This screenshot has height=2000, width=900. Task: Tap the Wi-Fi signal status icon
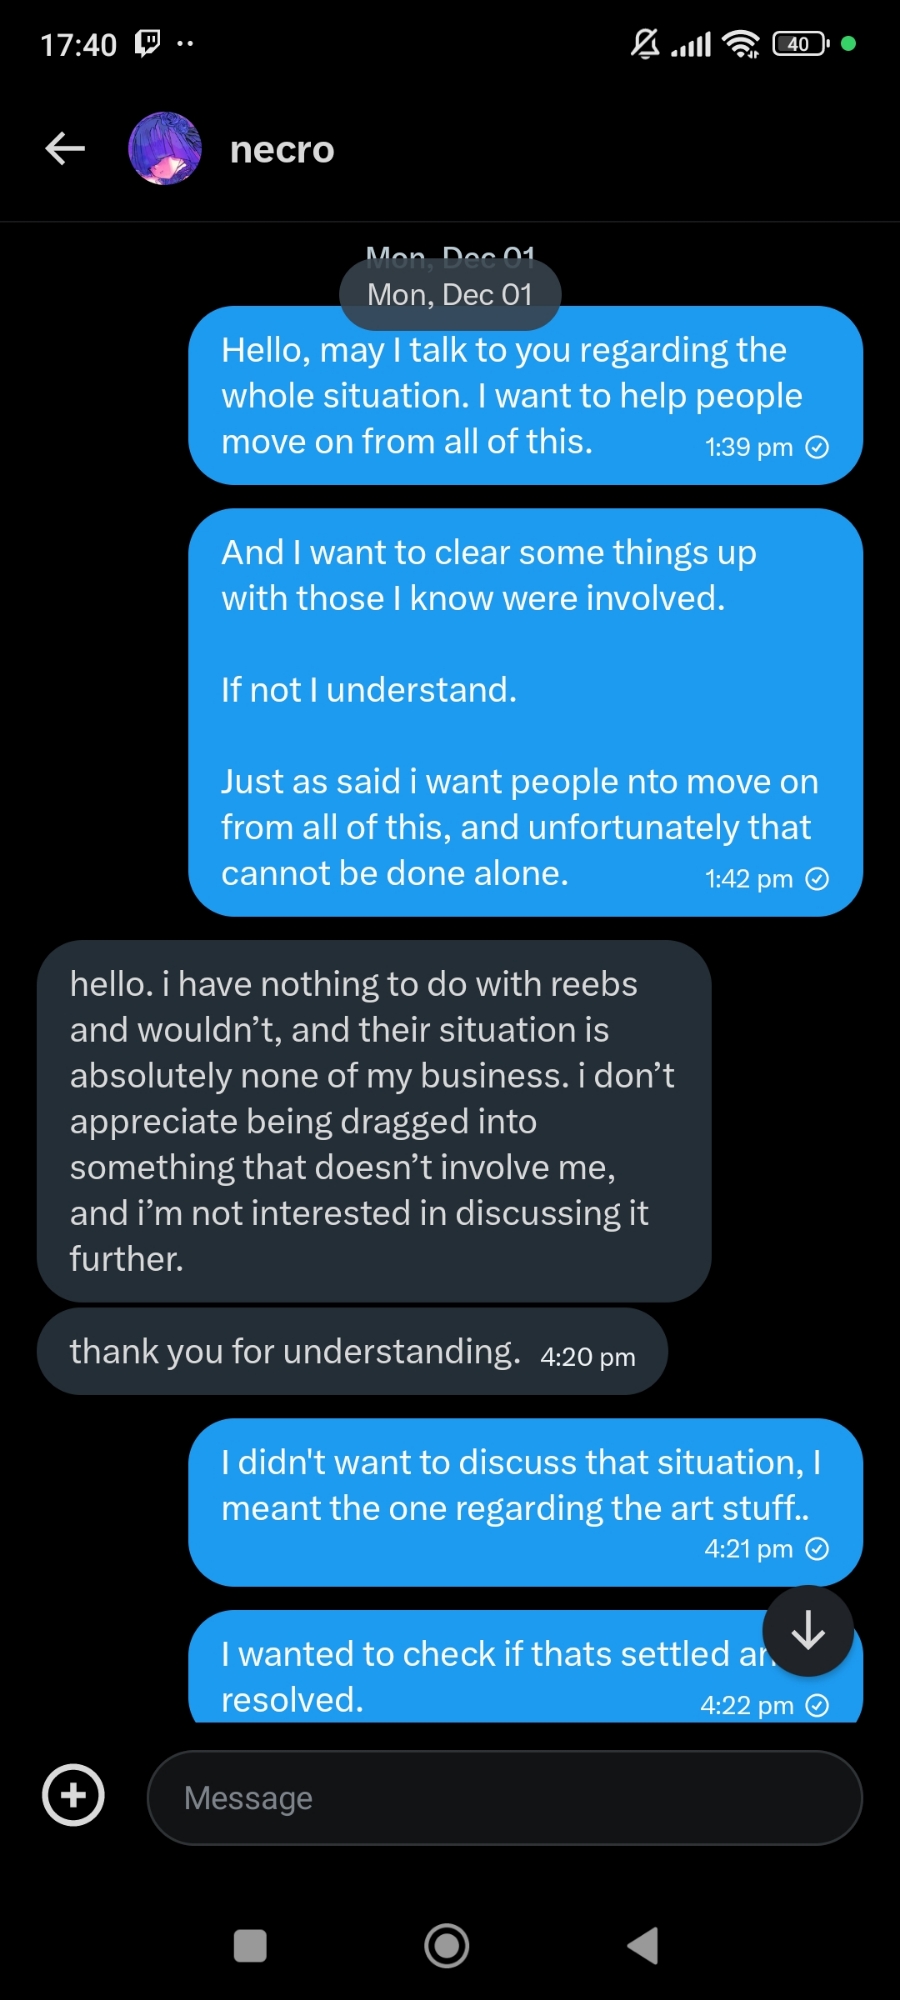pos(741,44)
